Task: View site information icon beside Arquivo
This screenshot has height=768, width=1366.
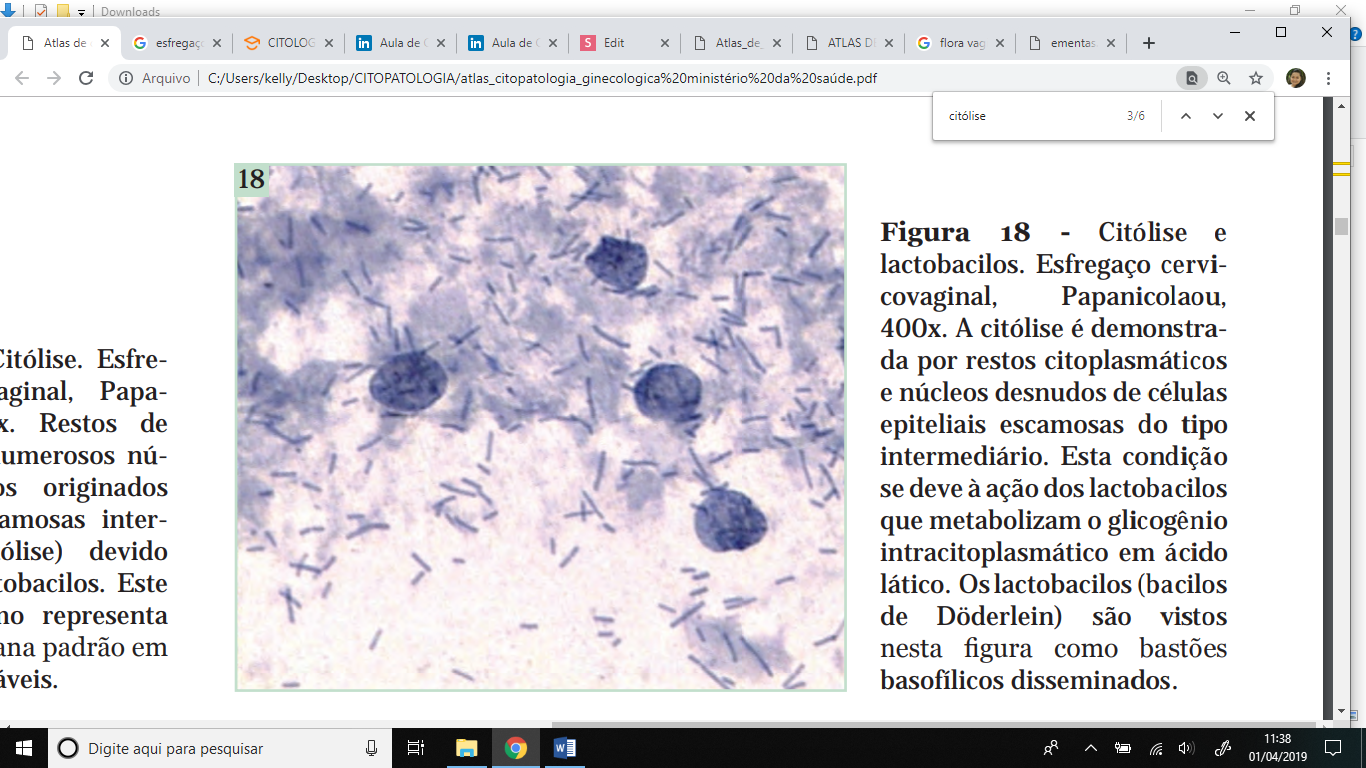Action: [126, 78]
